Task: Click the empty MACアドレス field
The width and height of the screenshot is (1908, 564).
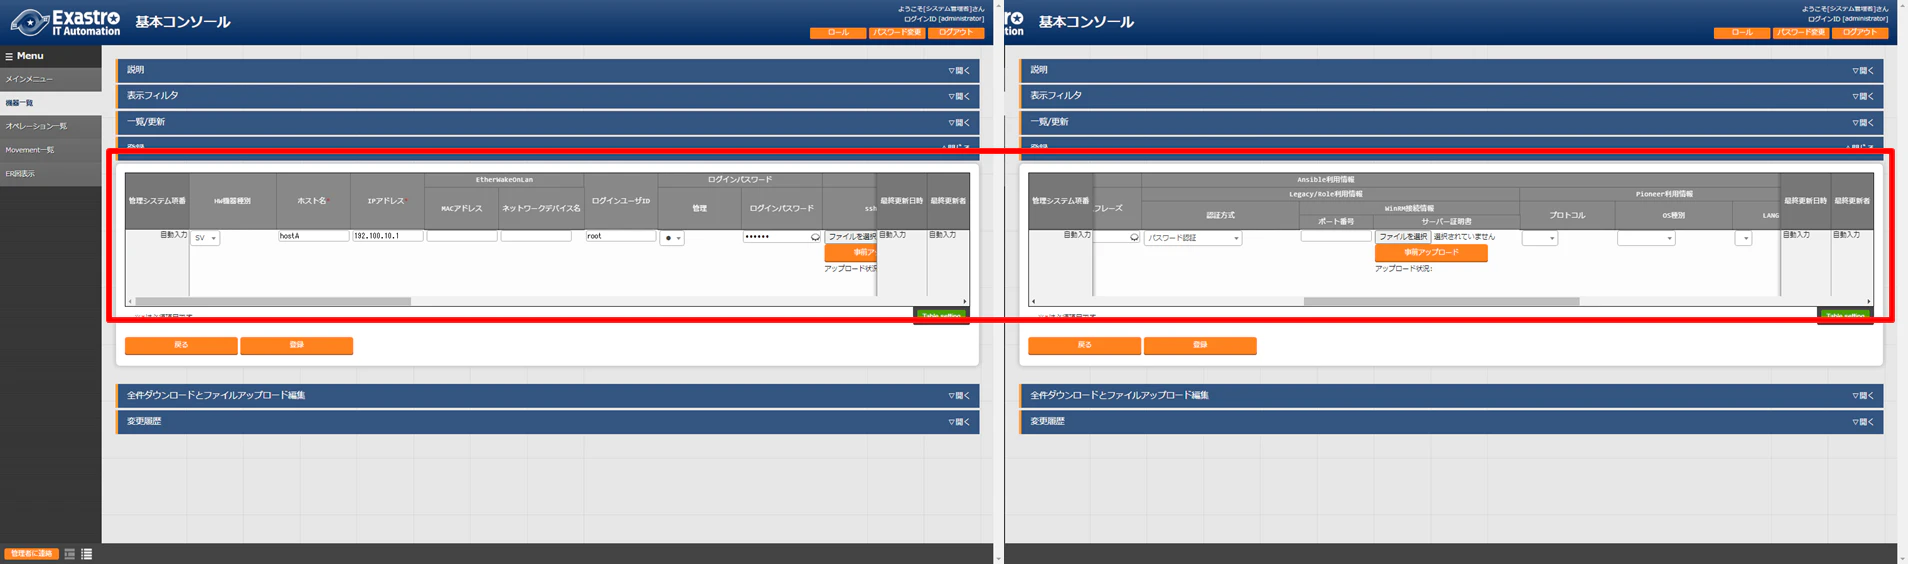Action: (x=462, y=236)
